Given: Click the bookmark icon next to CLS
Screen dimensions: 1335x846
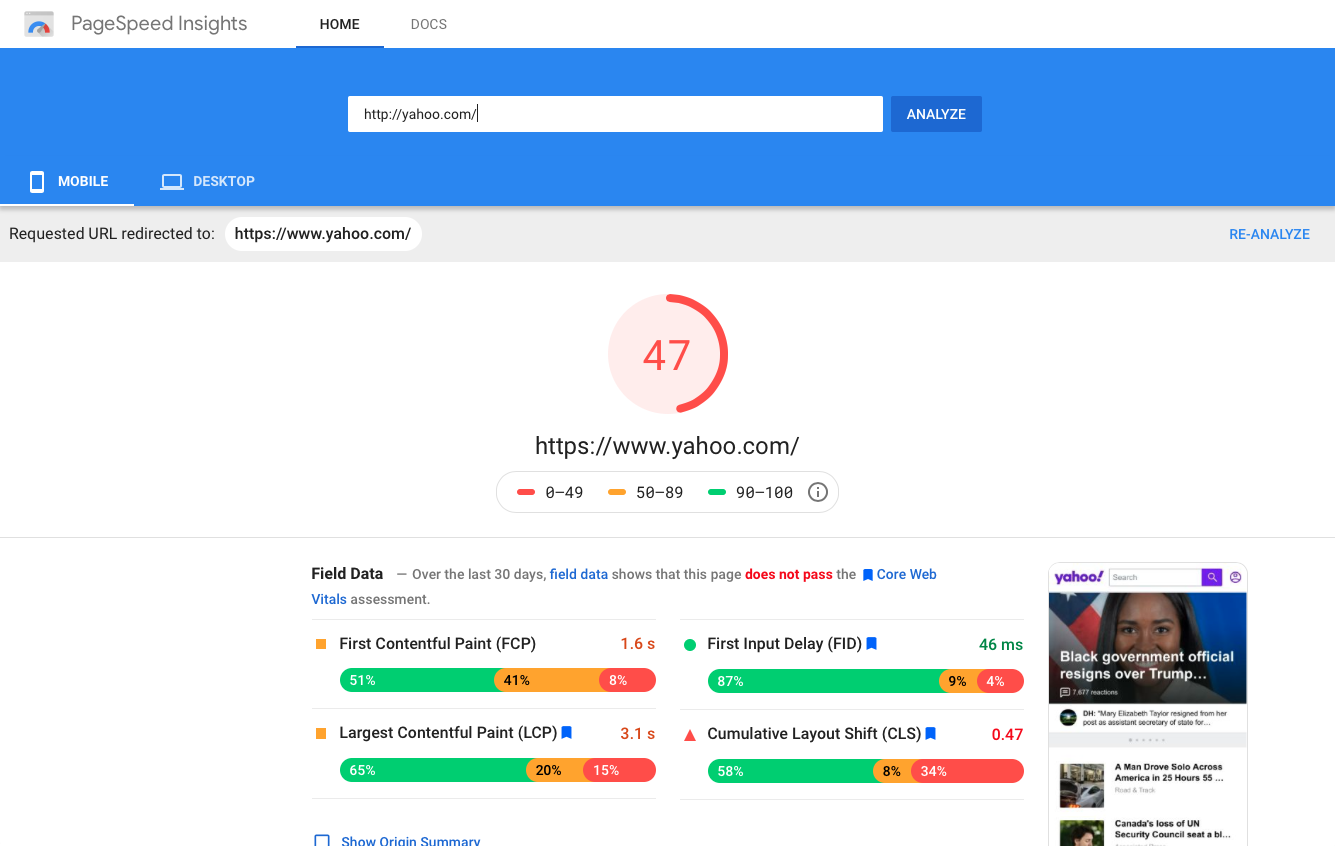Looking at the screenshot, I should click(x=930, y=734).
